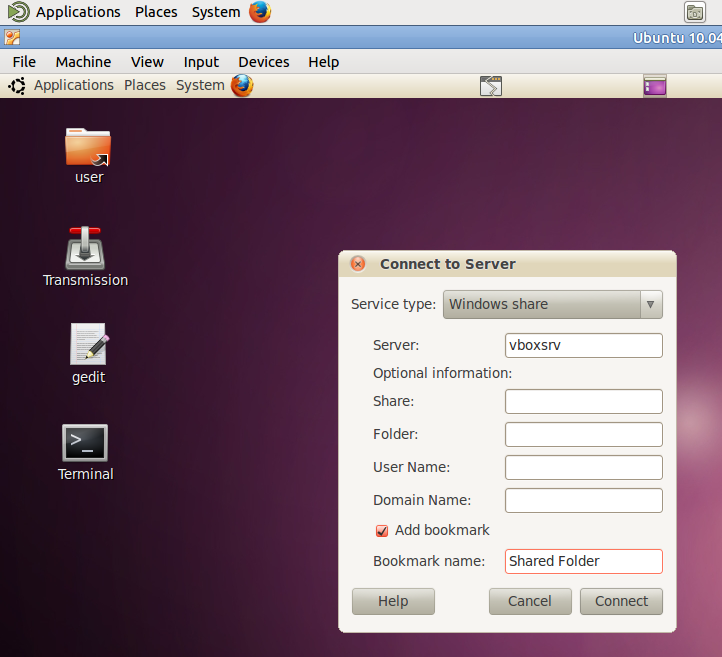Click the Cancel button

click(x=530, y=601)
